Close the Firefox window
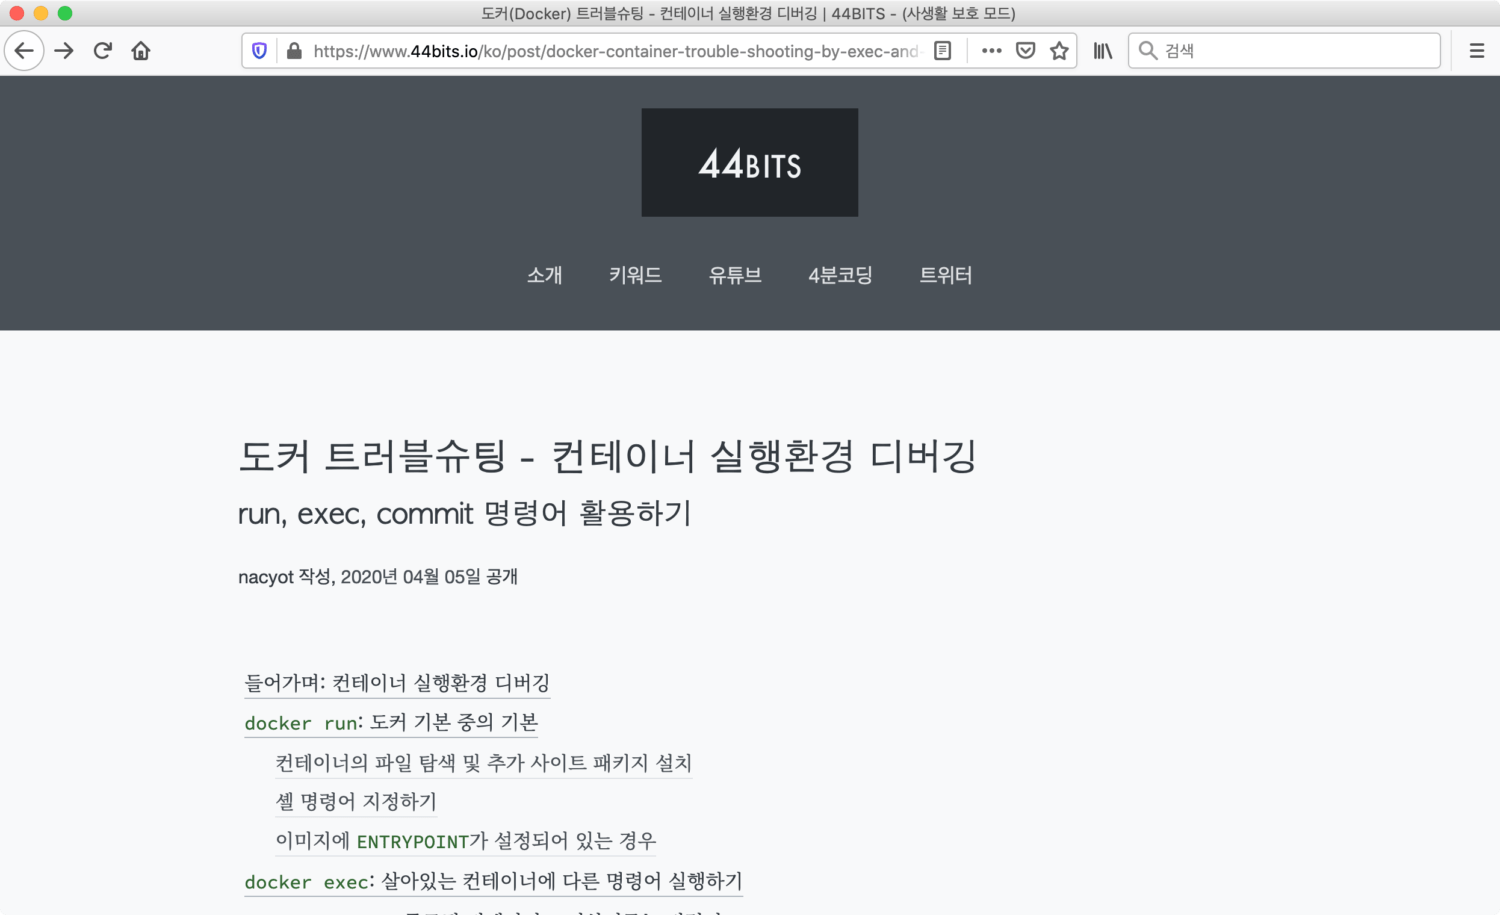1500x915 pixels. coord(16,13)
